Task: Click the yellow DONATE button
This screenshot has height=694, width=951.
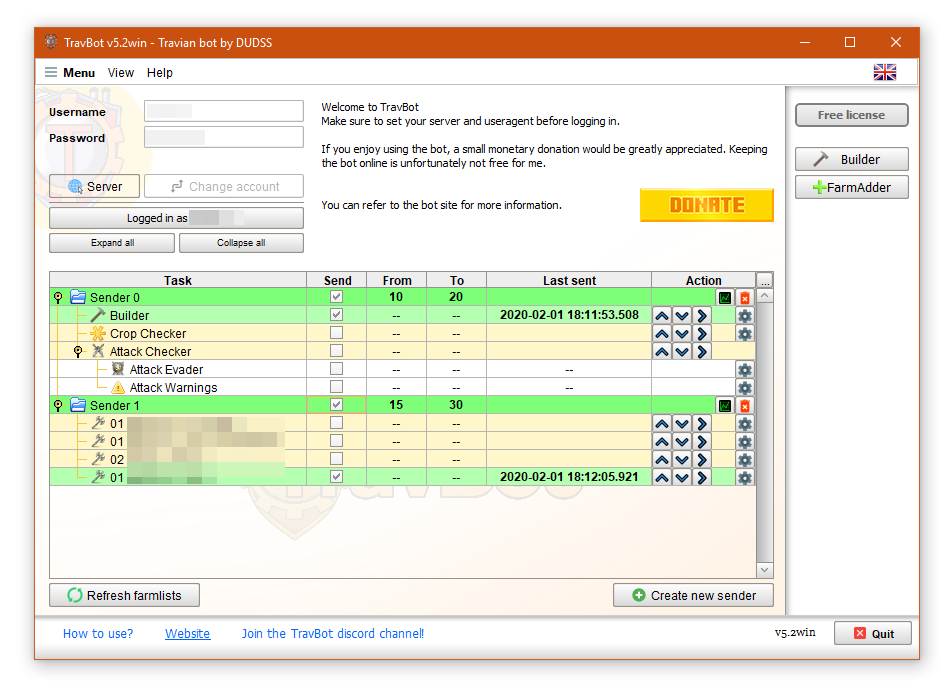Action: coord(707,205)
